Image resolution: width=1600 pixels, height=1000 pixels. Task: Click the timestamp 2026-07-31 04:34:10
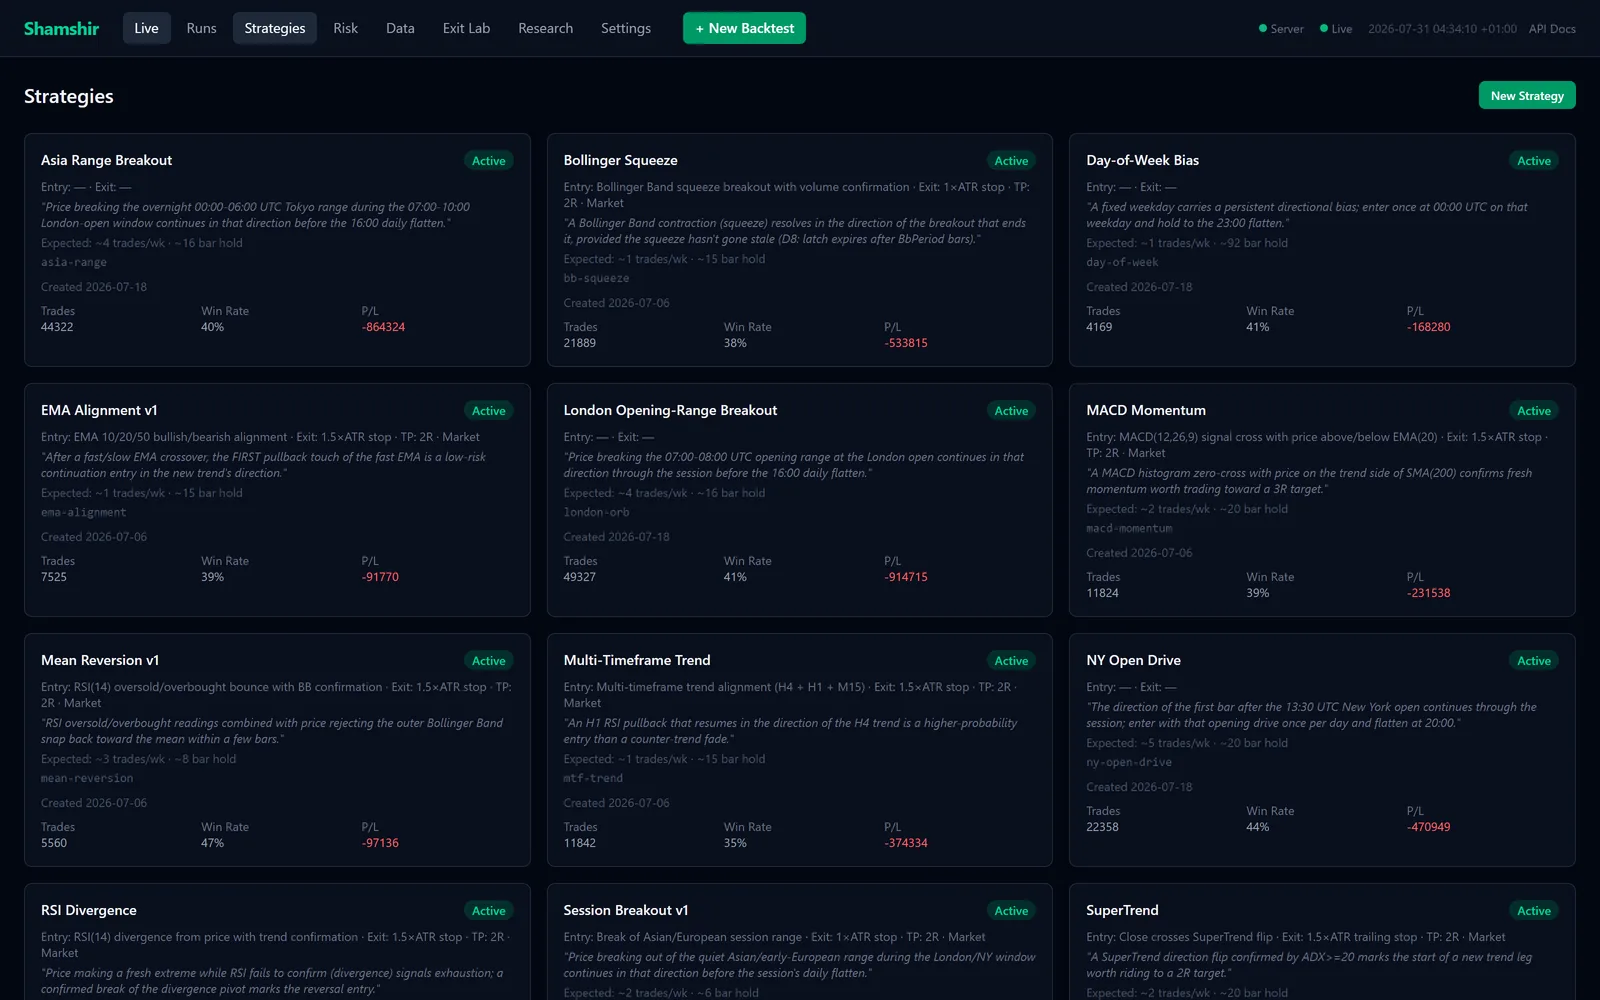click(1442, 29)
